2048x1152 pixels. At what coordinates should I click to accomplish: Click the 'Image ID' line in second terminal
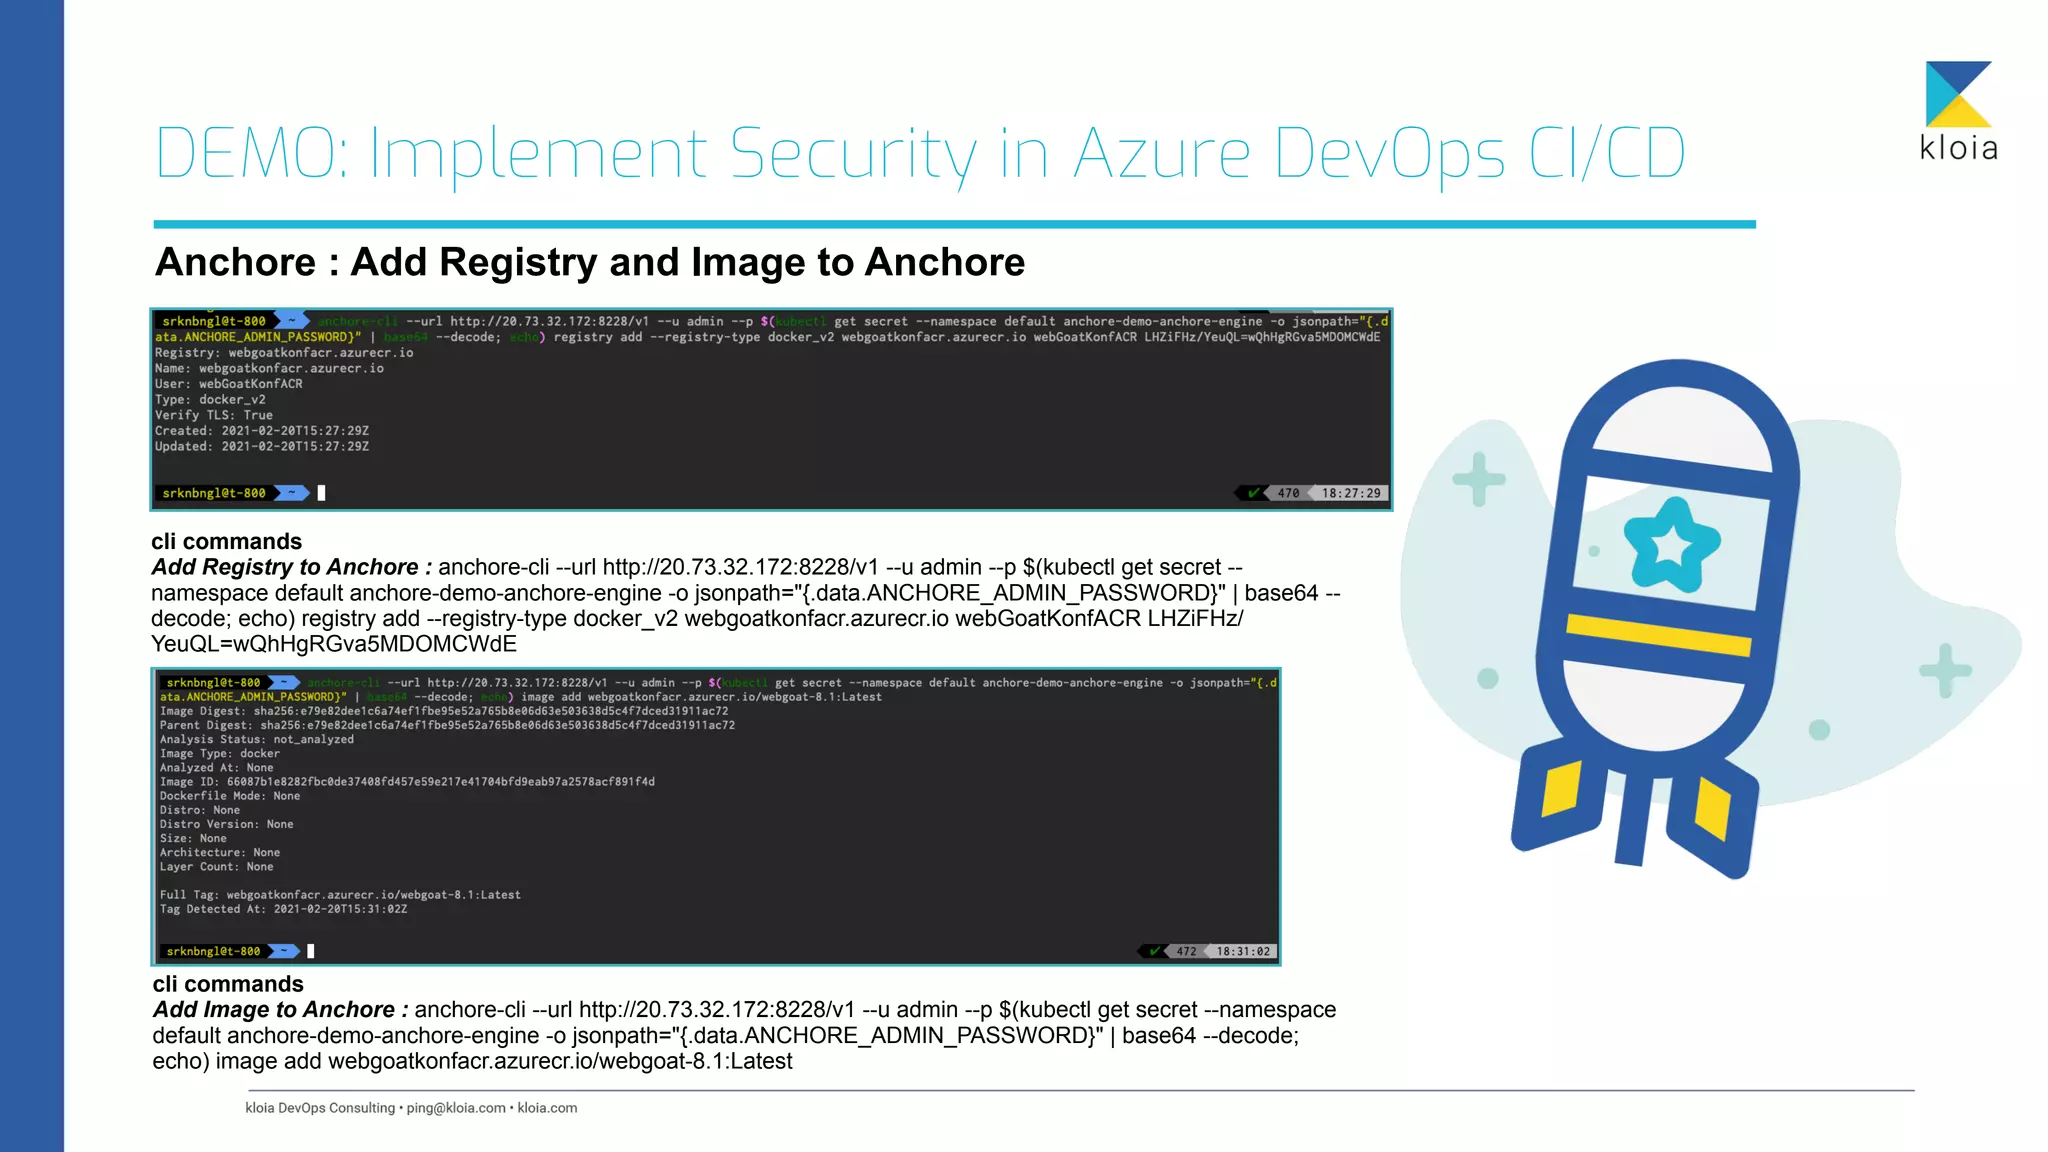coord(407,782)
